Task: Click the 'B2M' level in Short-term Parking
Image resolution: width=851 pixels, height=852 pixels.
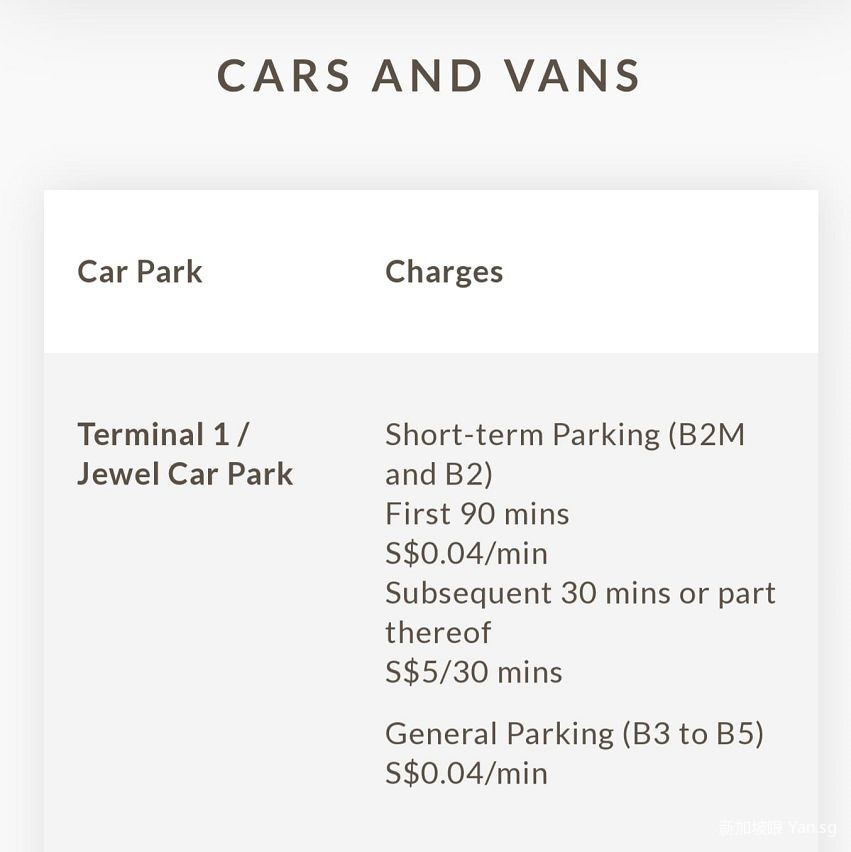Action: pyautogui.click(x=711, y=435)
